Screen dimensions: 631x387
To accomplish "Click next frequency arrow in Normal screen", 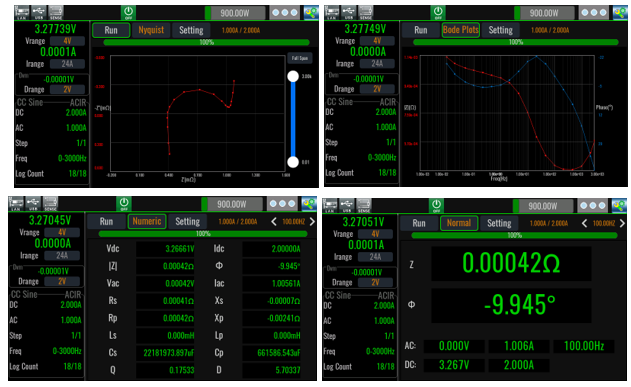I will pyautogui.click(x=622, y=223).
